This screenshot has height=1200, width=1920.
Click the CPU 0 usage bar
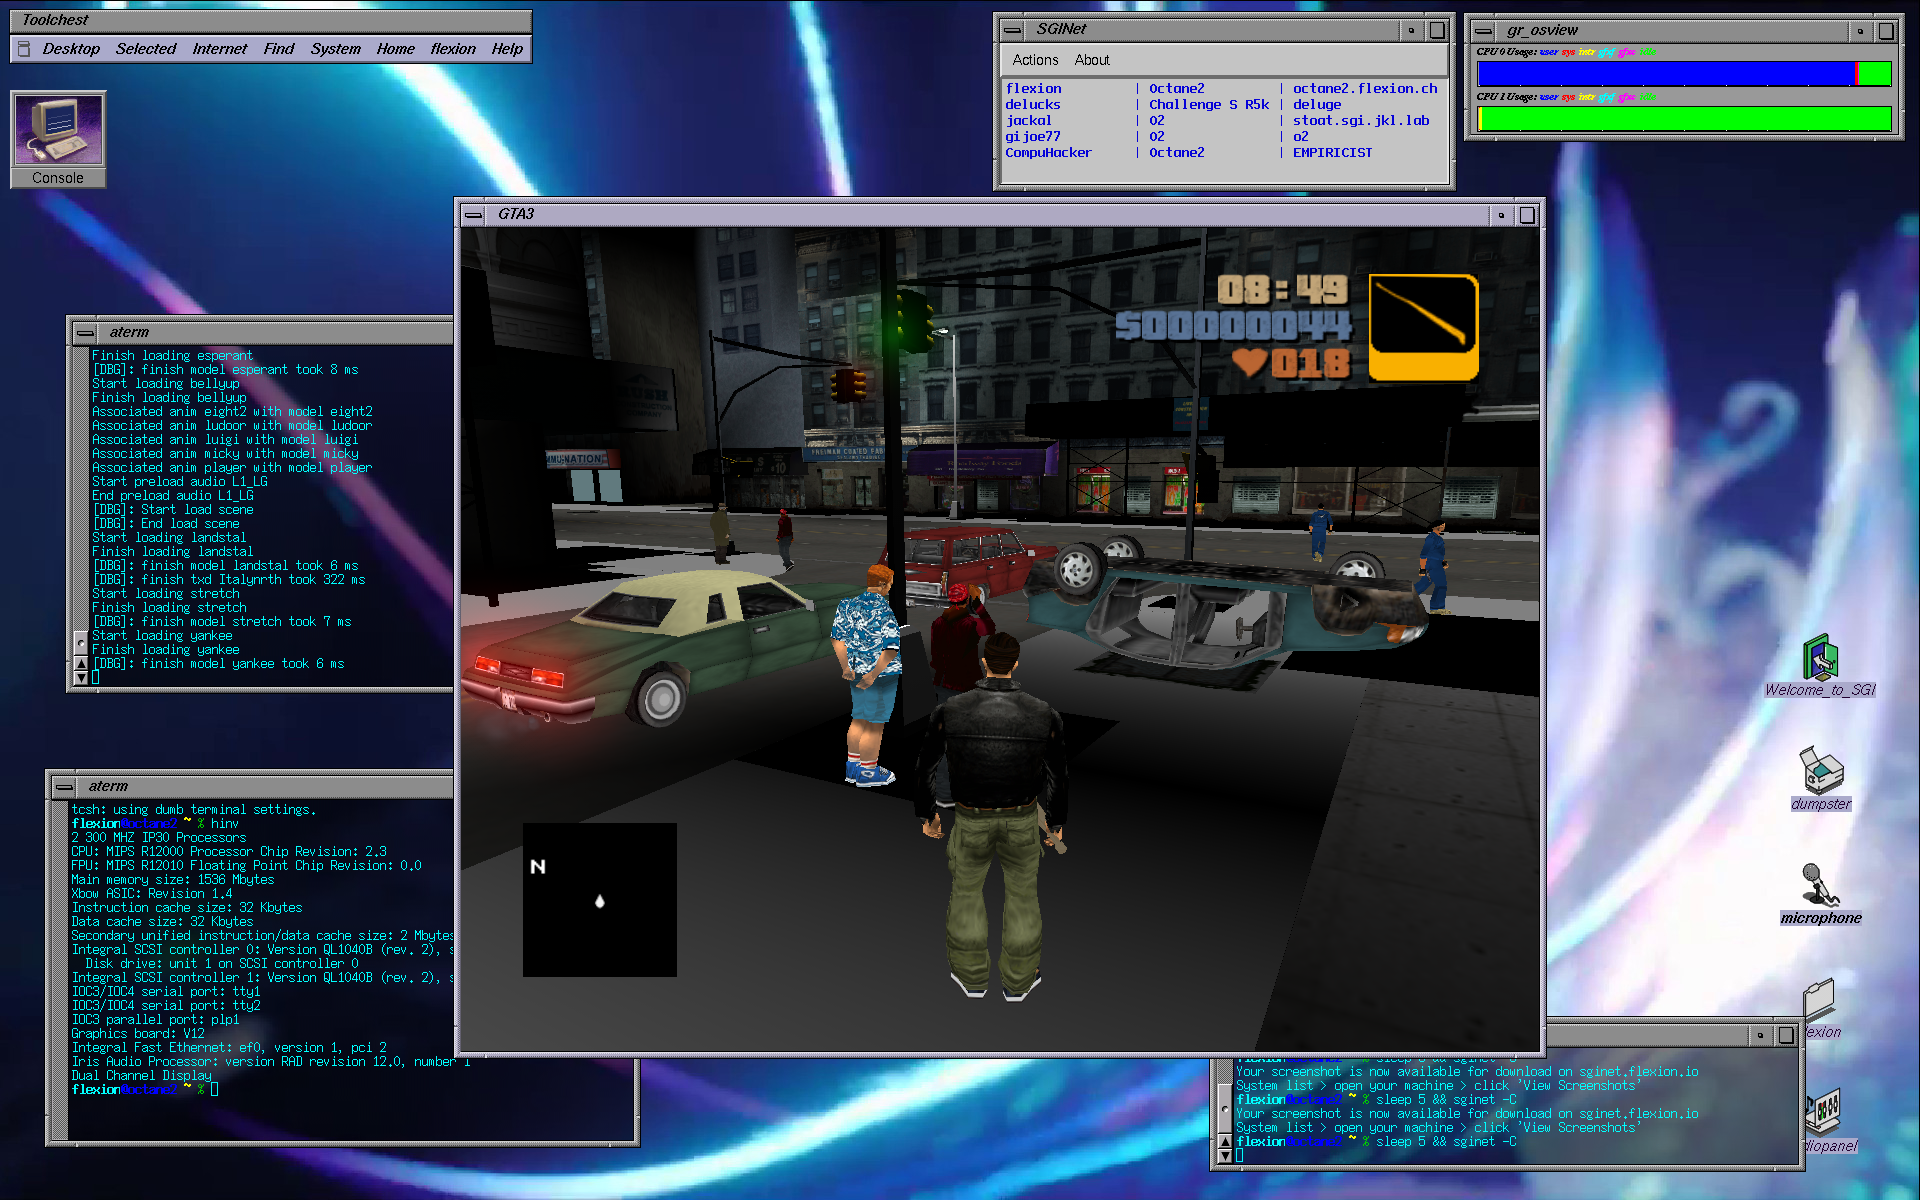(1685, 73)
